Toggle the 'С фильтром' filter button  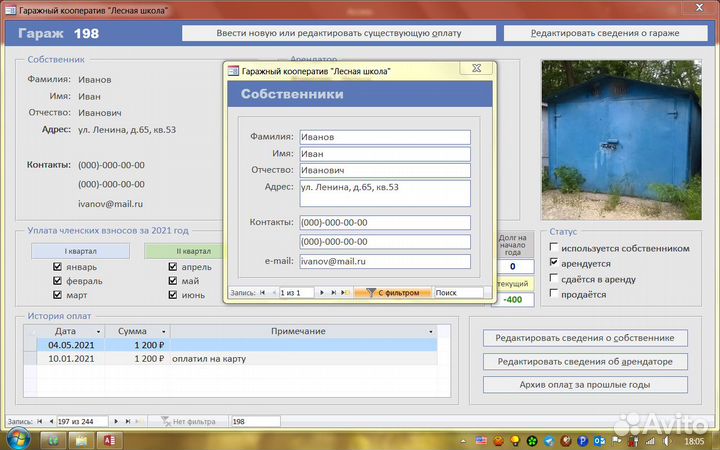pos(393,293)
